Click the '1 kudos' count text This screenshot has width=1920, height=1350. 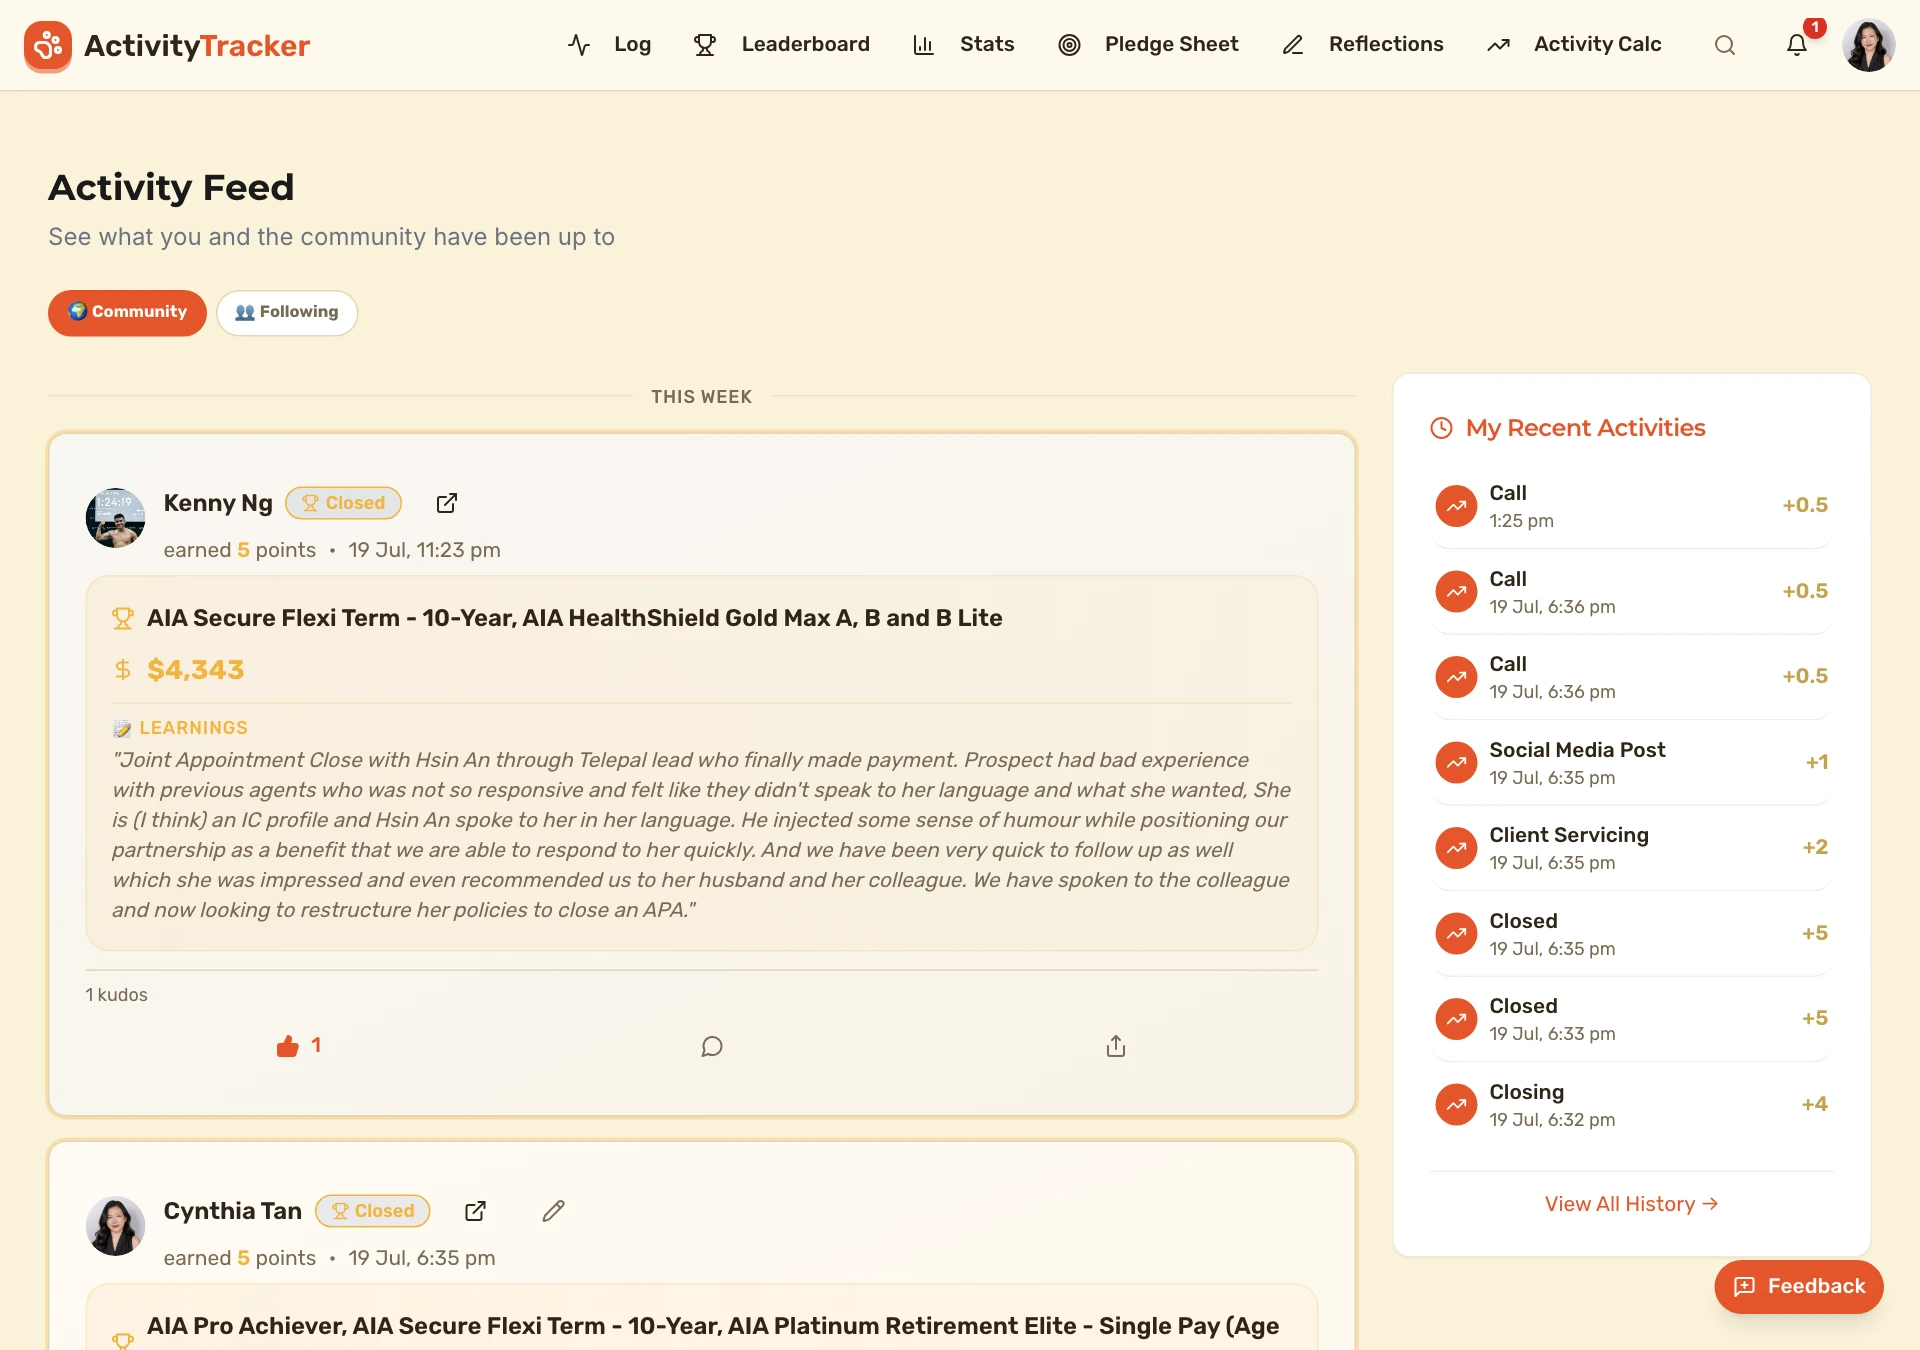[116, 995]
